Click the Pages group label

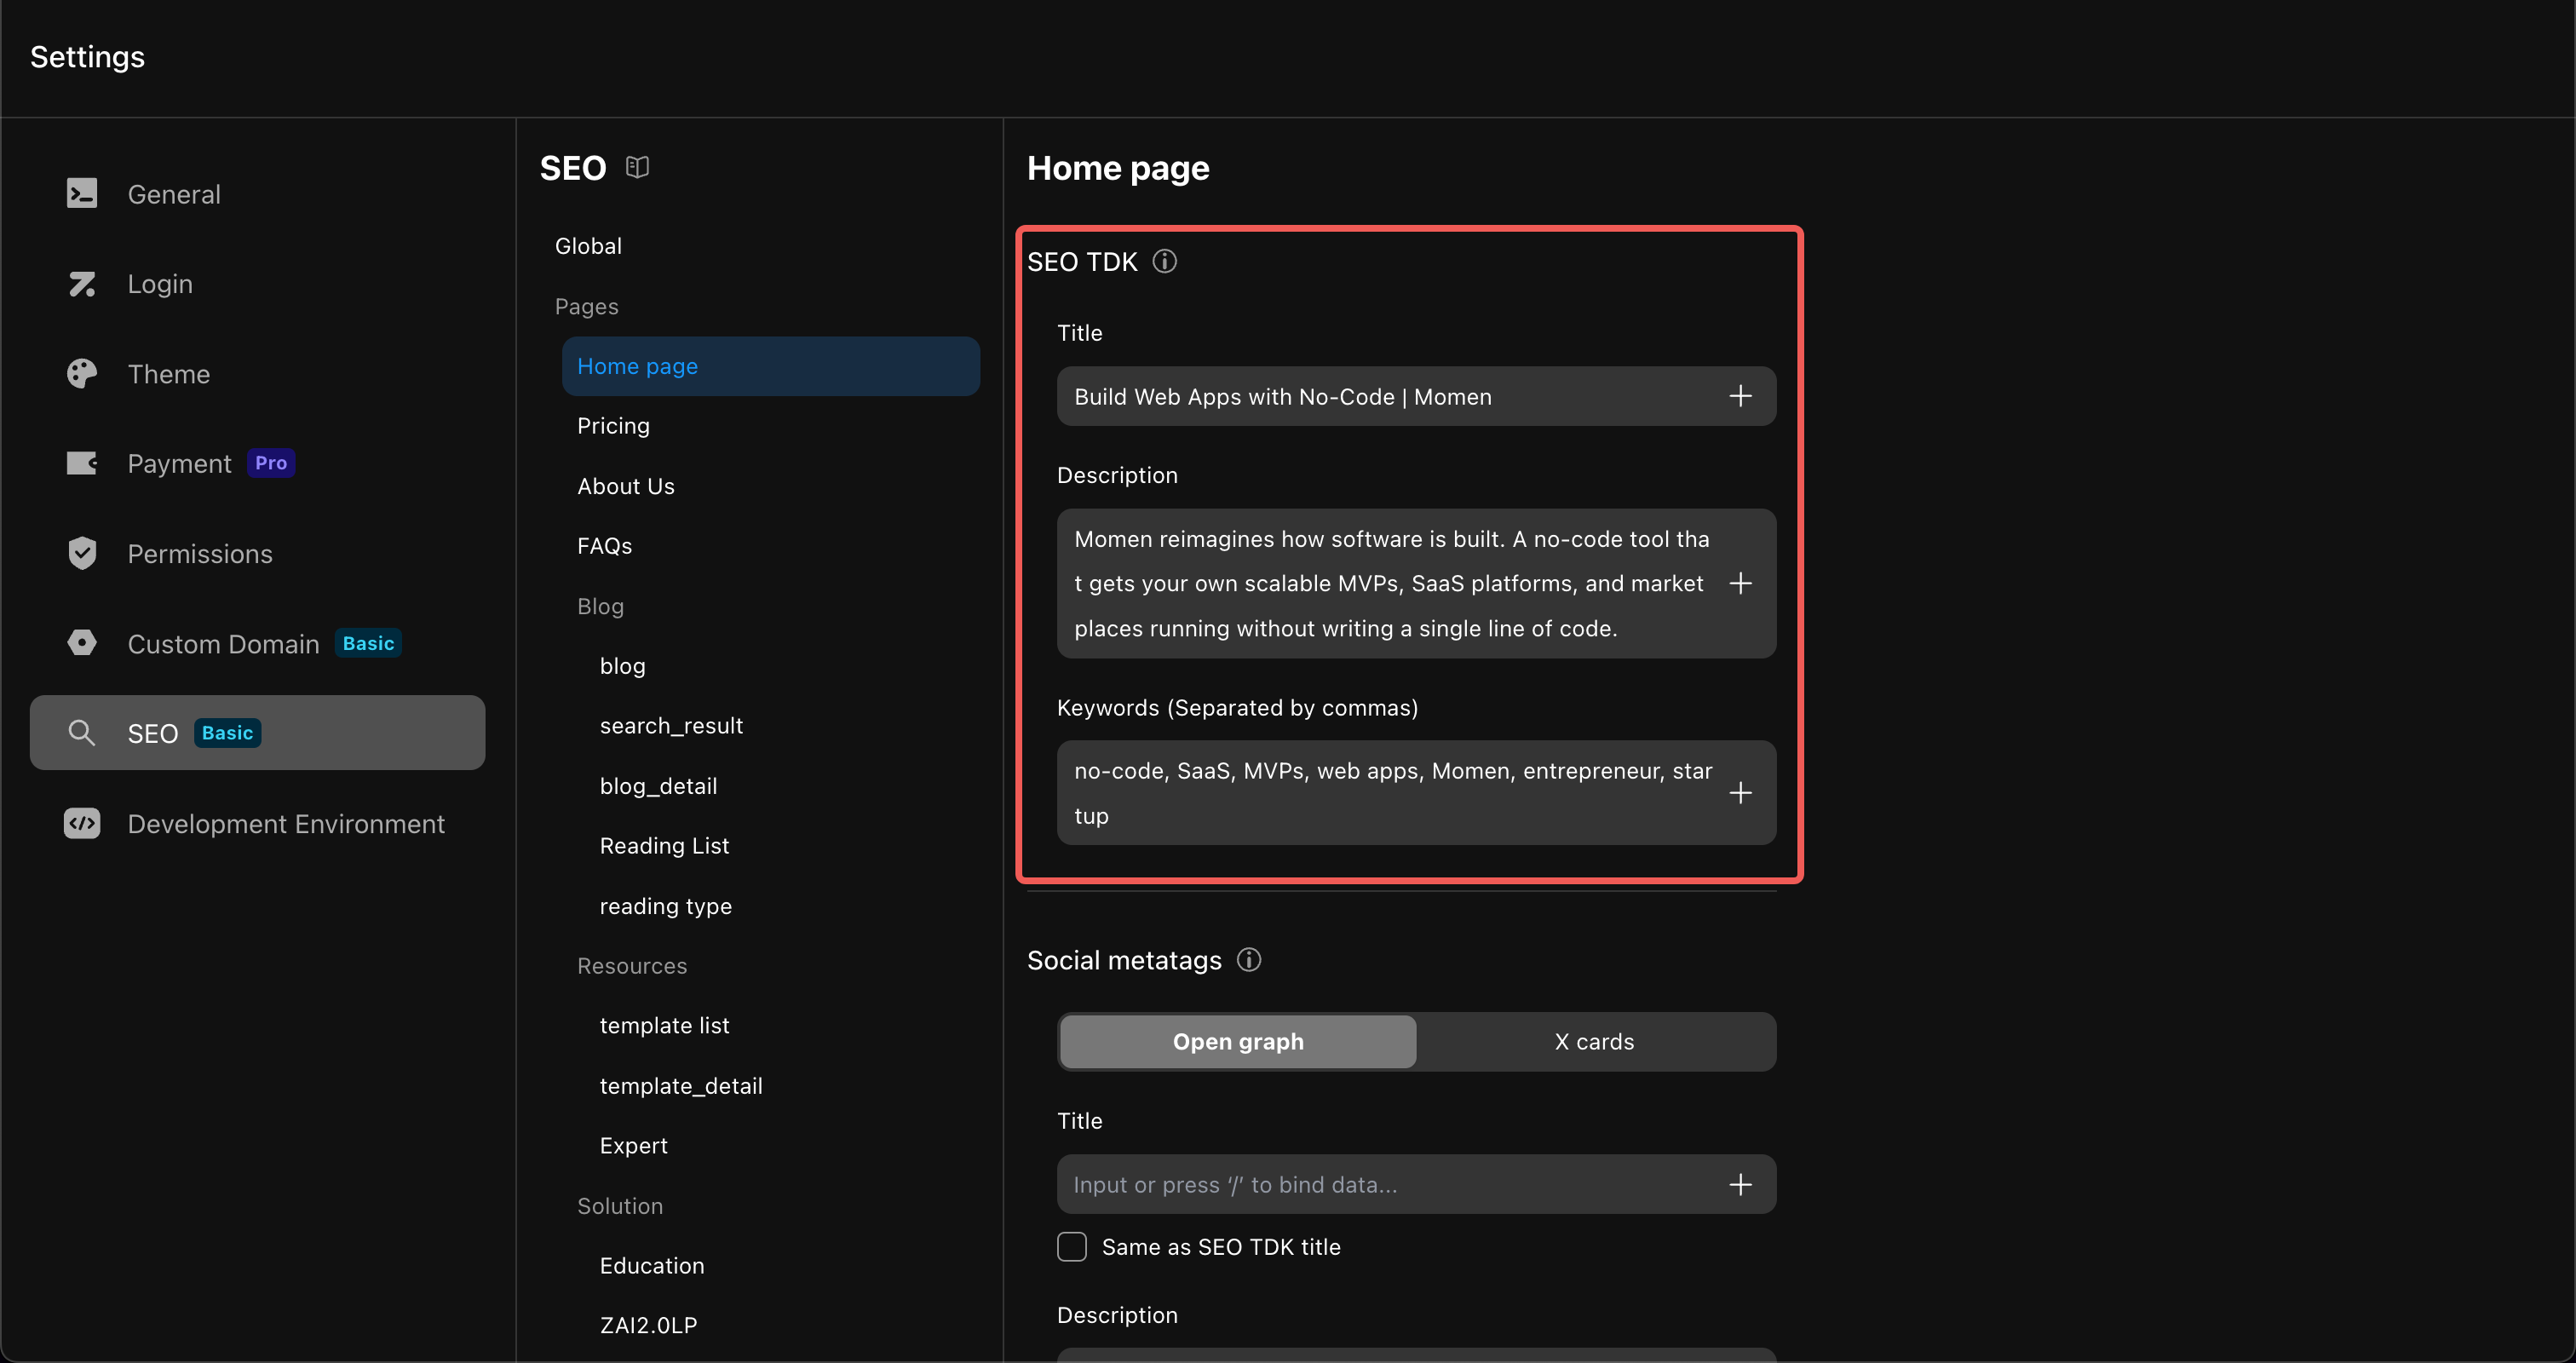[x=587, y=306]
